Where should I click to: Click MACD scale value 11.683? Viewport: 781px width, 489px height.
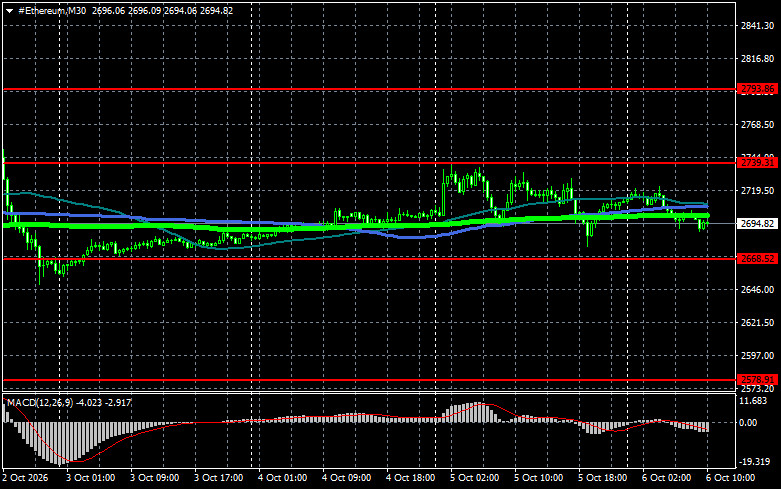coord(753,401)
